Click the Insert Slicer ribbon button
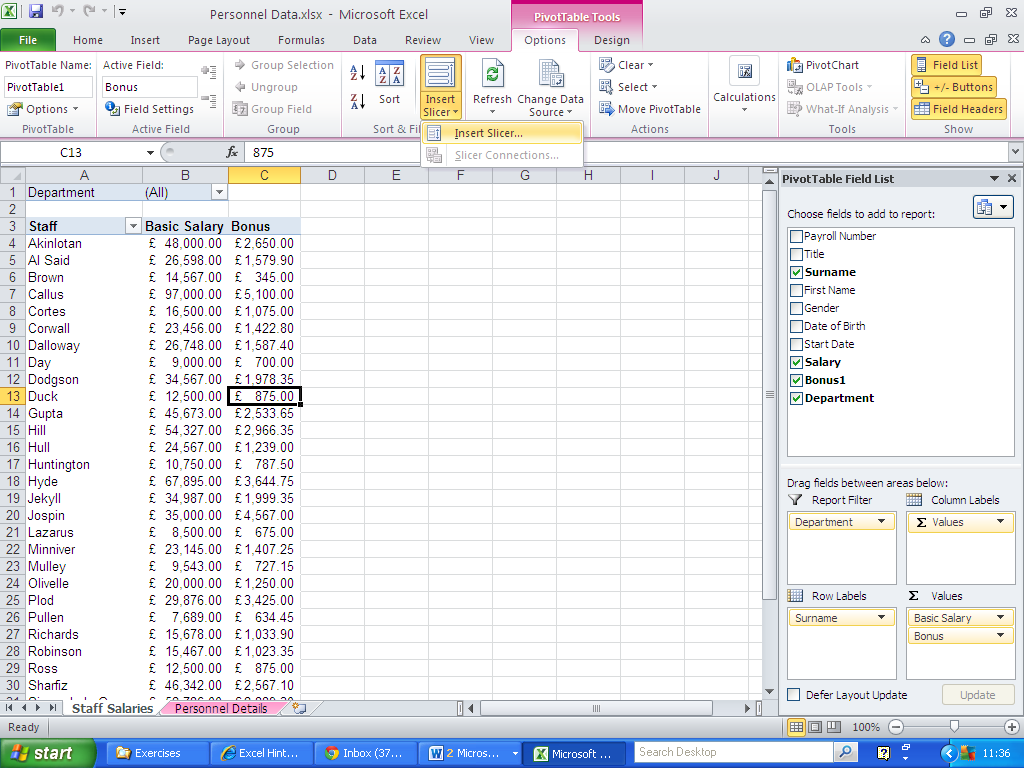1024x768 pixels. click(441, 88)
